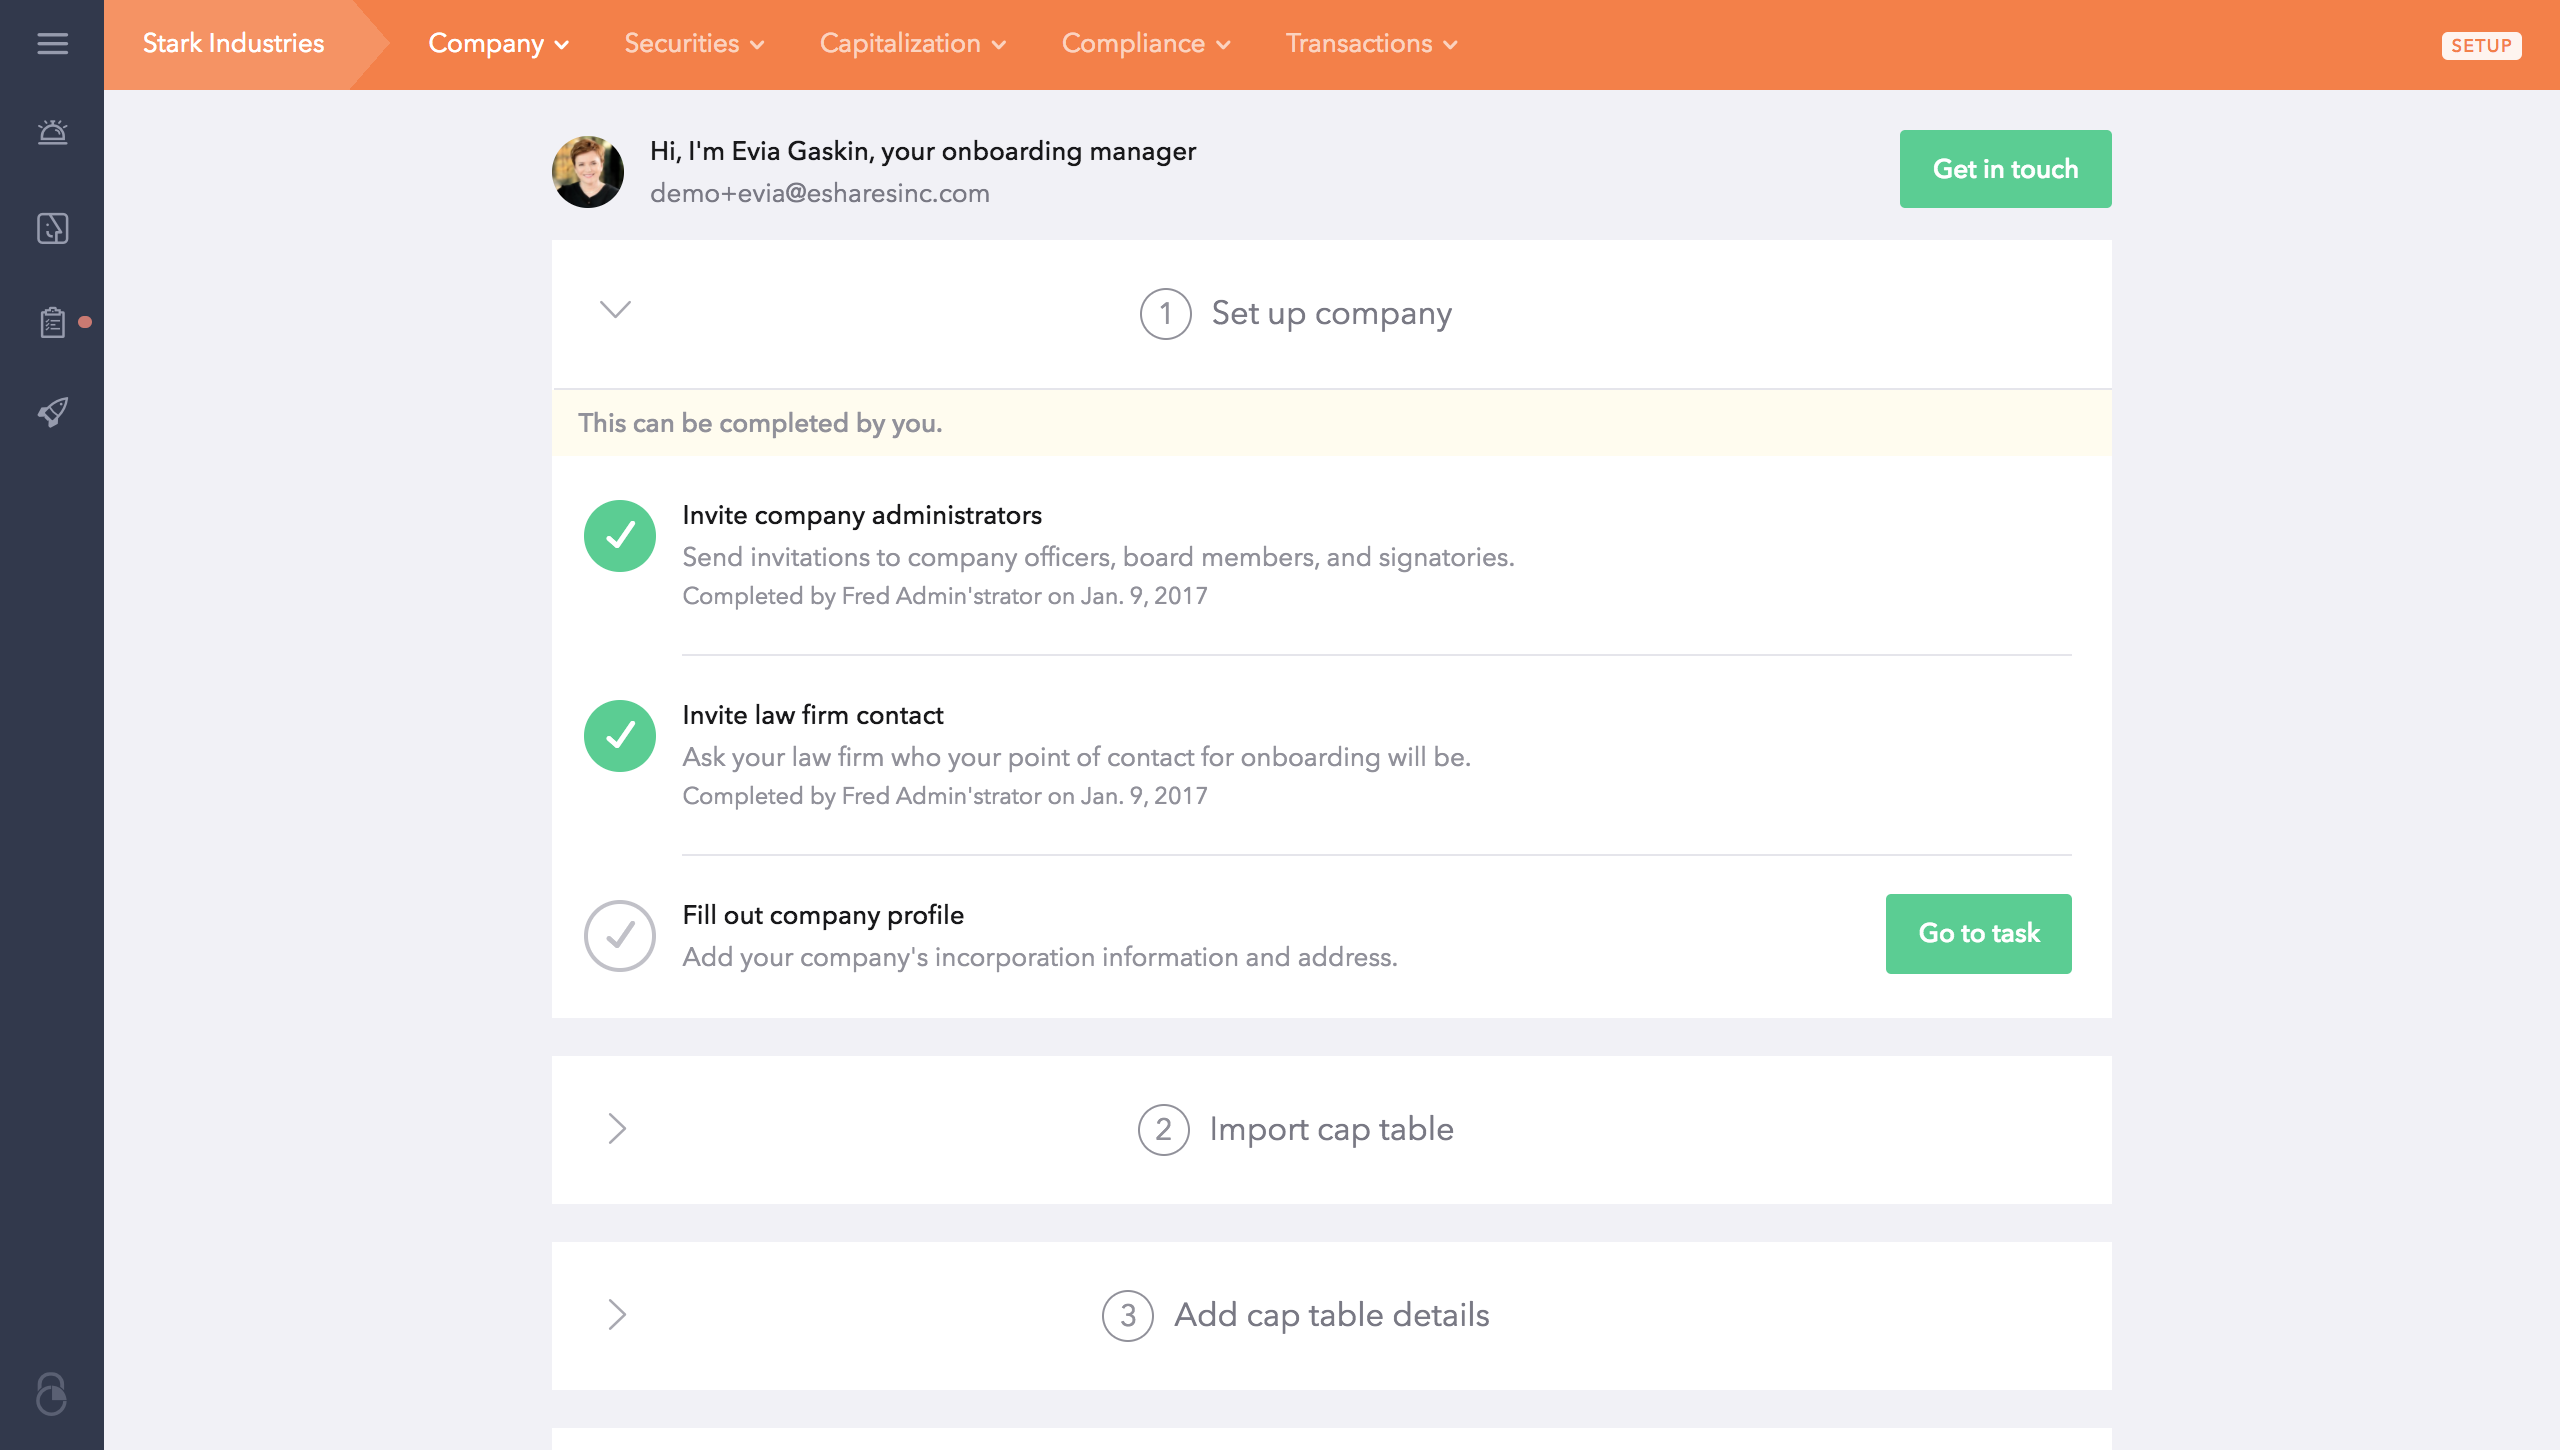This screenshot has width=2560, height=1450.
Task: Toggle the Invite law firm contact checkmark
Action: coord(620,736)
